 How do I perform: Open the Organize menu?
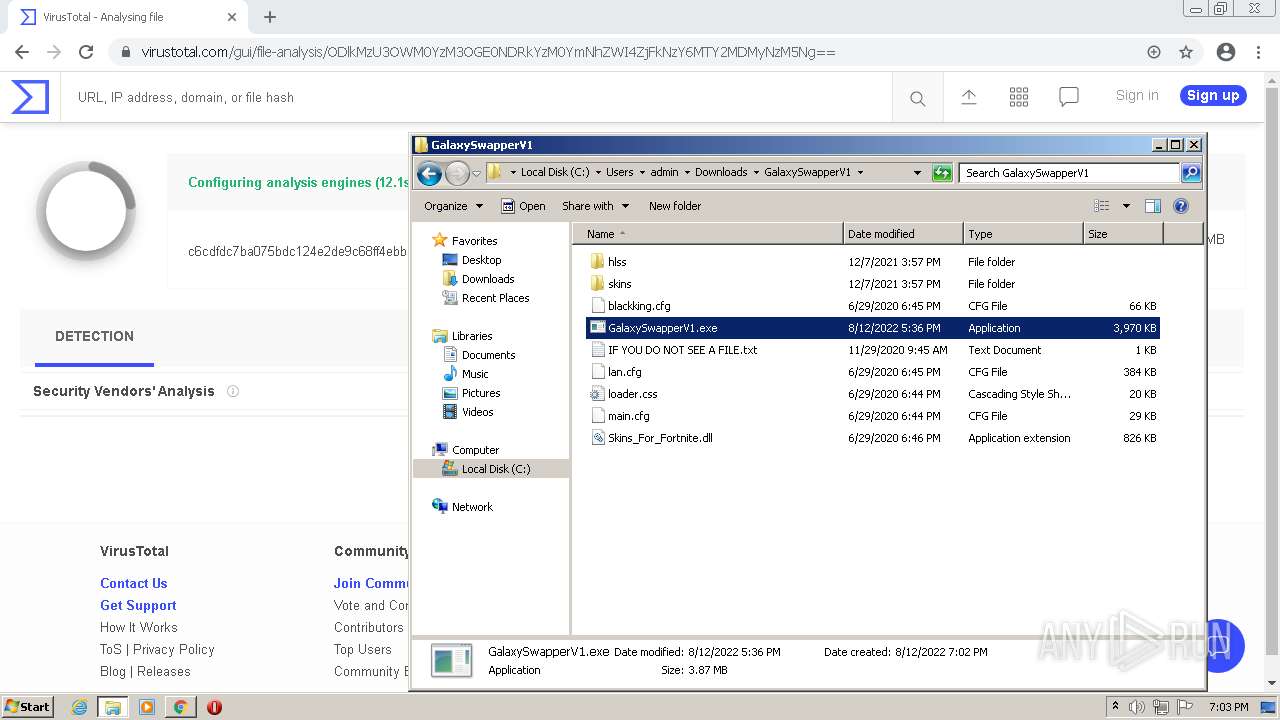click(x=453, y=206)
